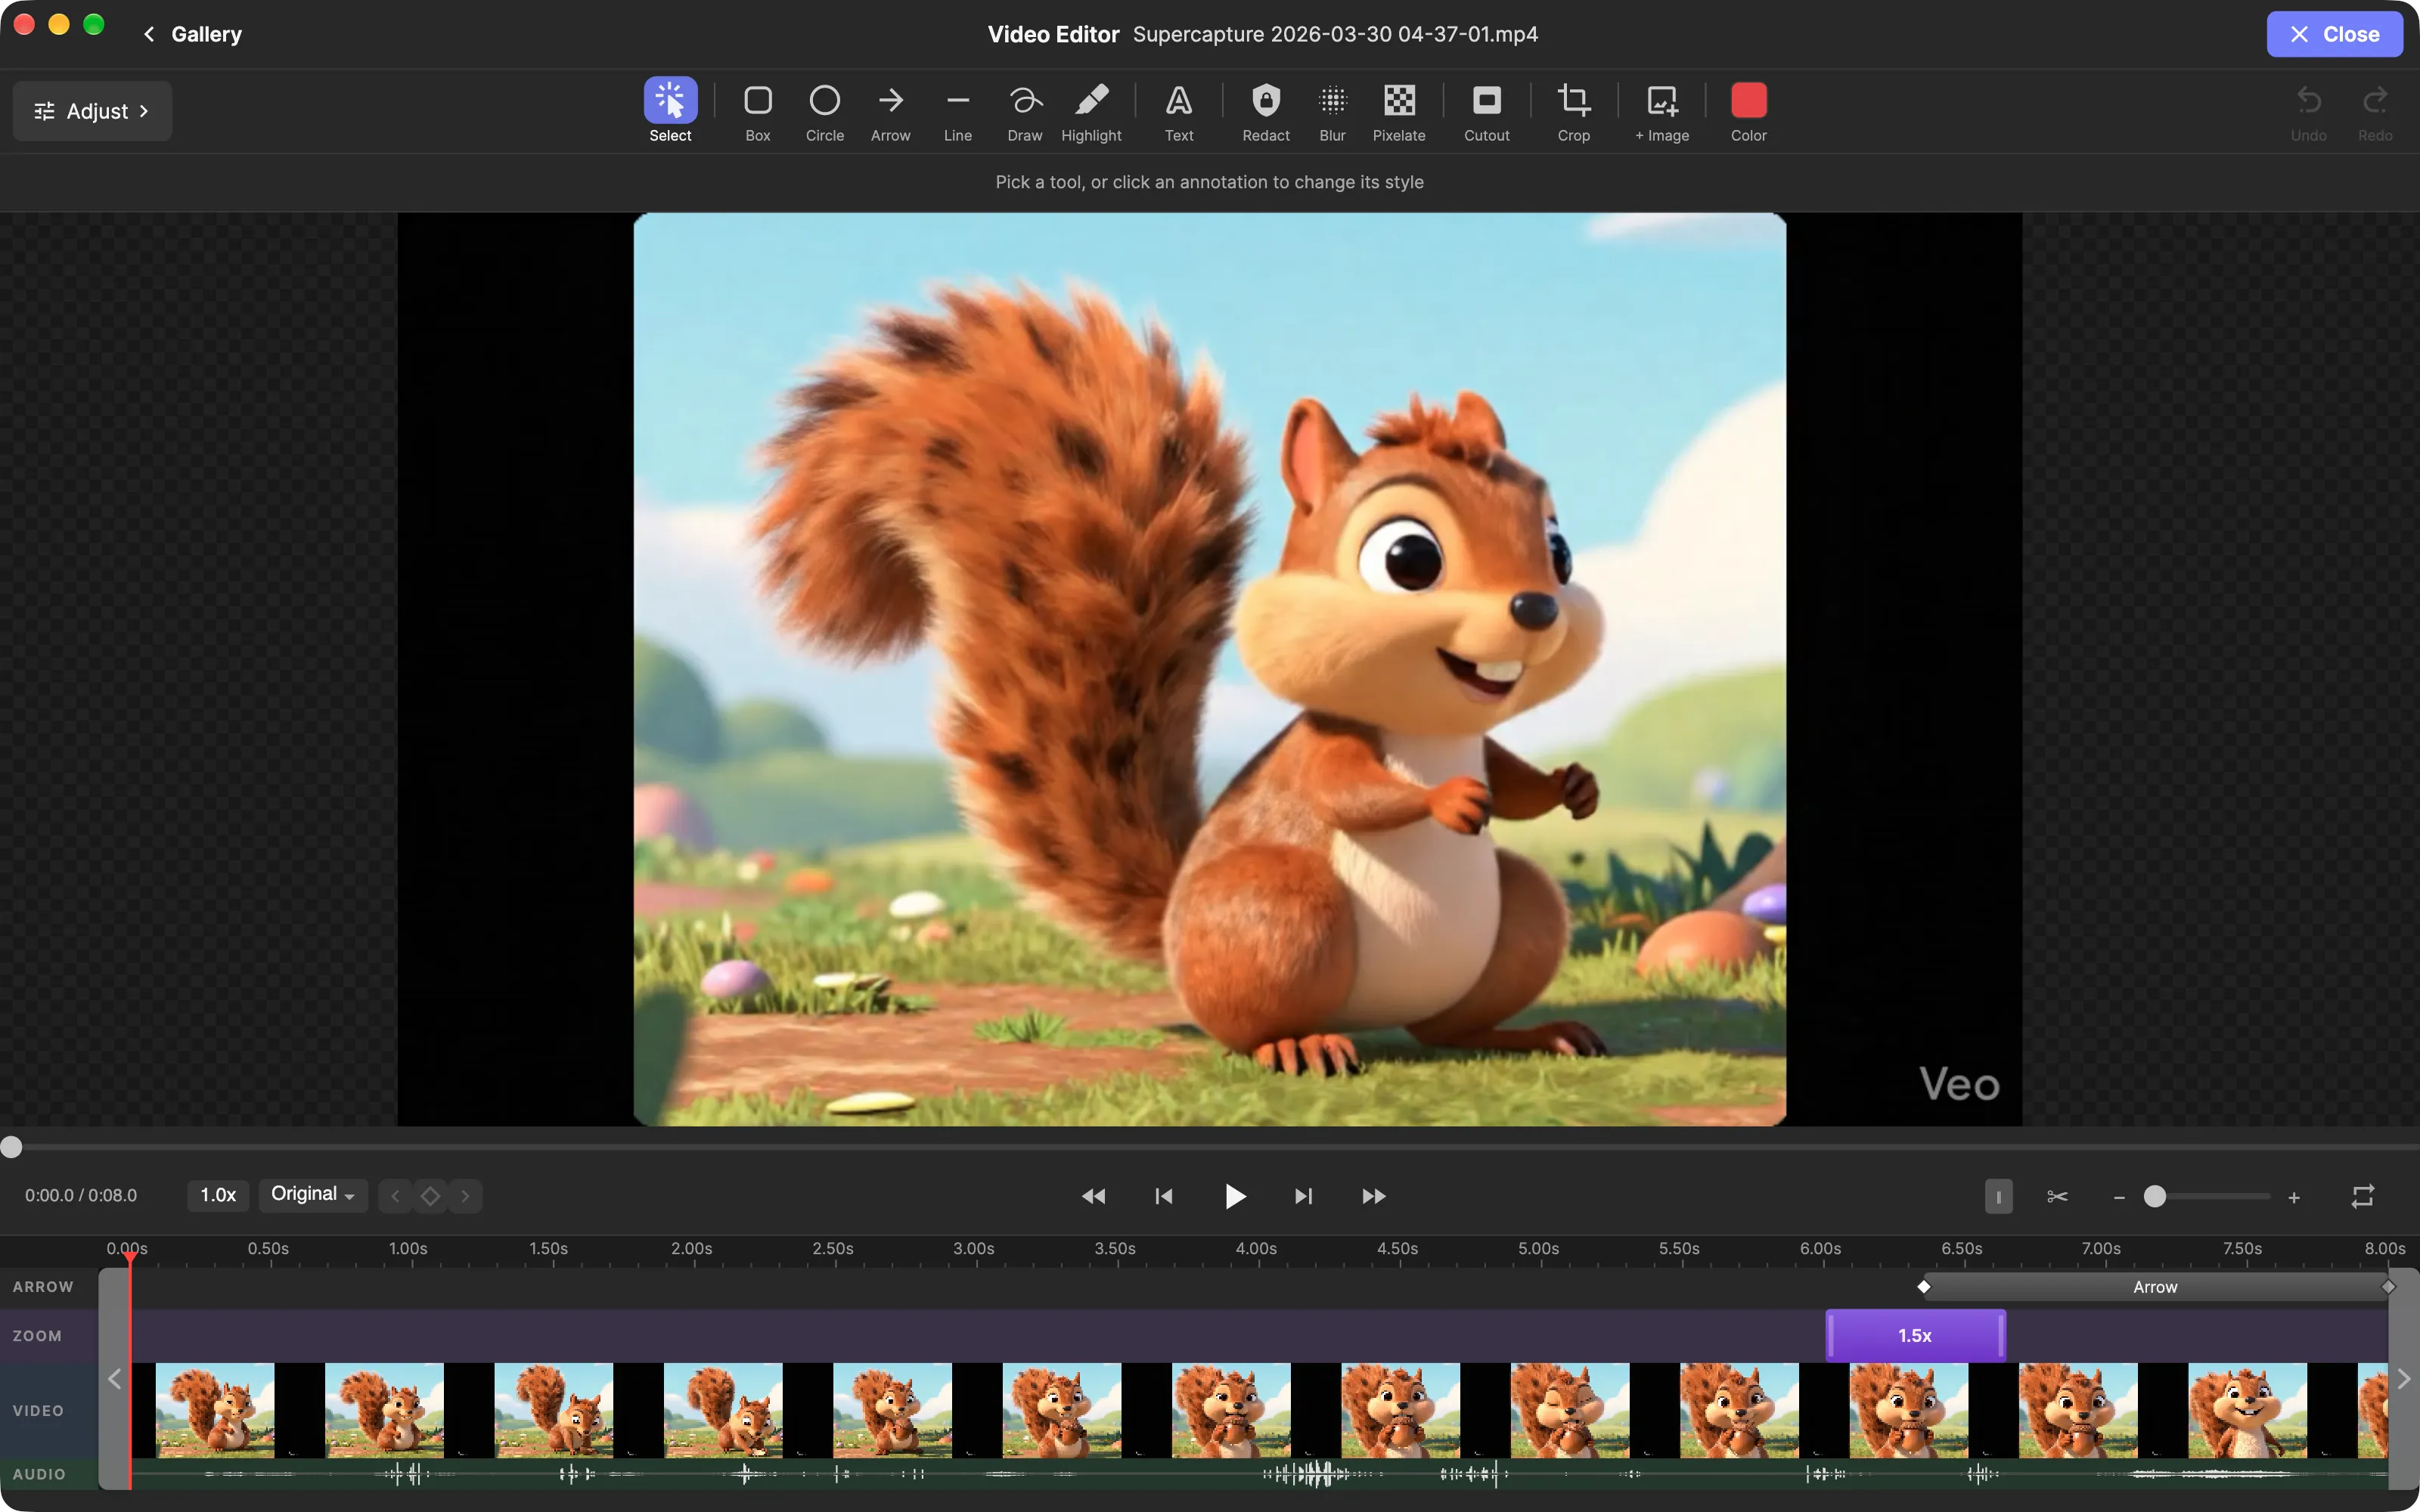
Task: Click the Redo button
Action: [2375, 110]
